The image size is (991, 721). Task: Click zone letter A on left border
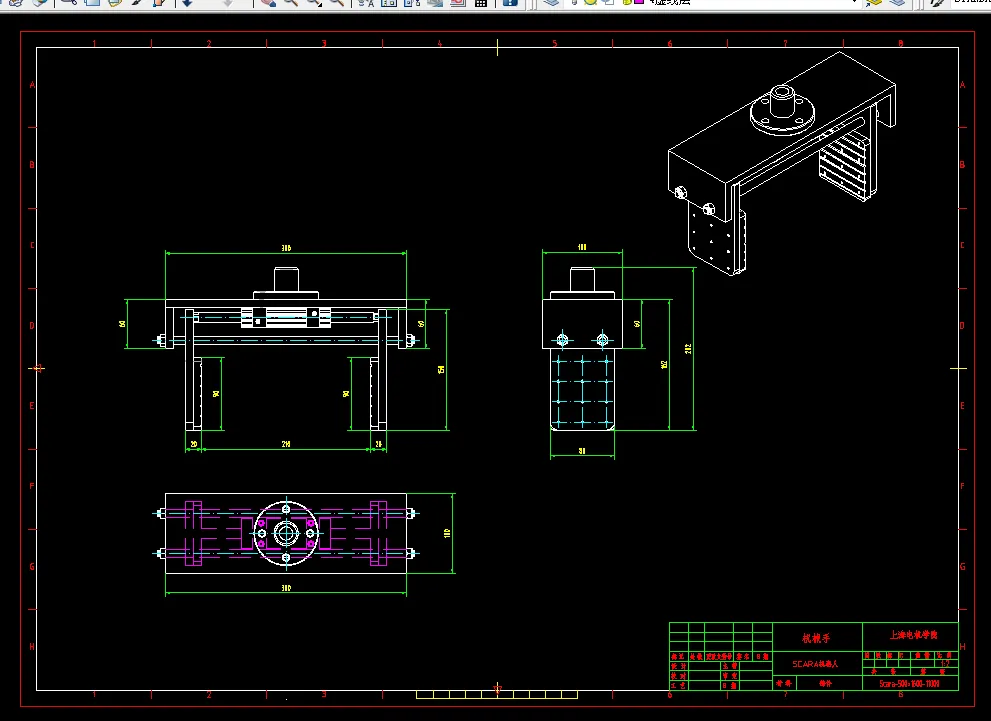point(32,85)
